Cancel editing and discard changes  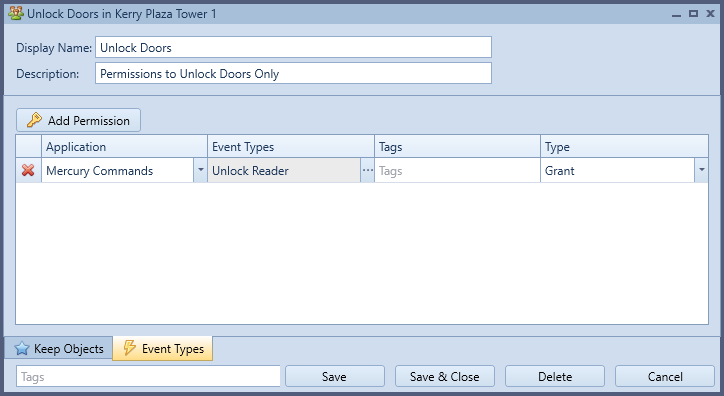click(x=665, y=377)
